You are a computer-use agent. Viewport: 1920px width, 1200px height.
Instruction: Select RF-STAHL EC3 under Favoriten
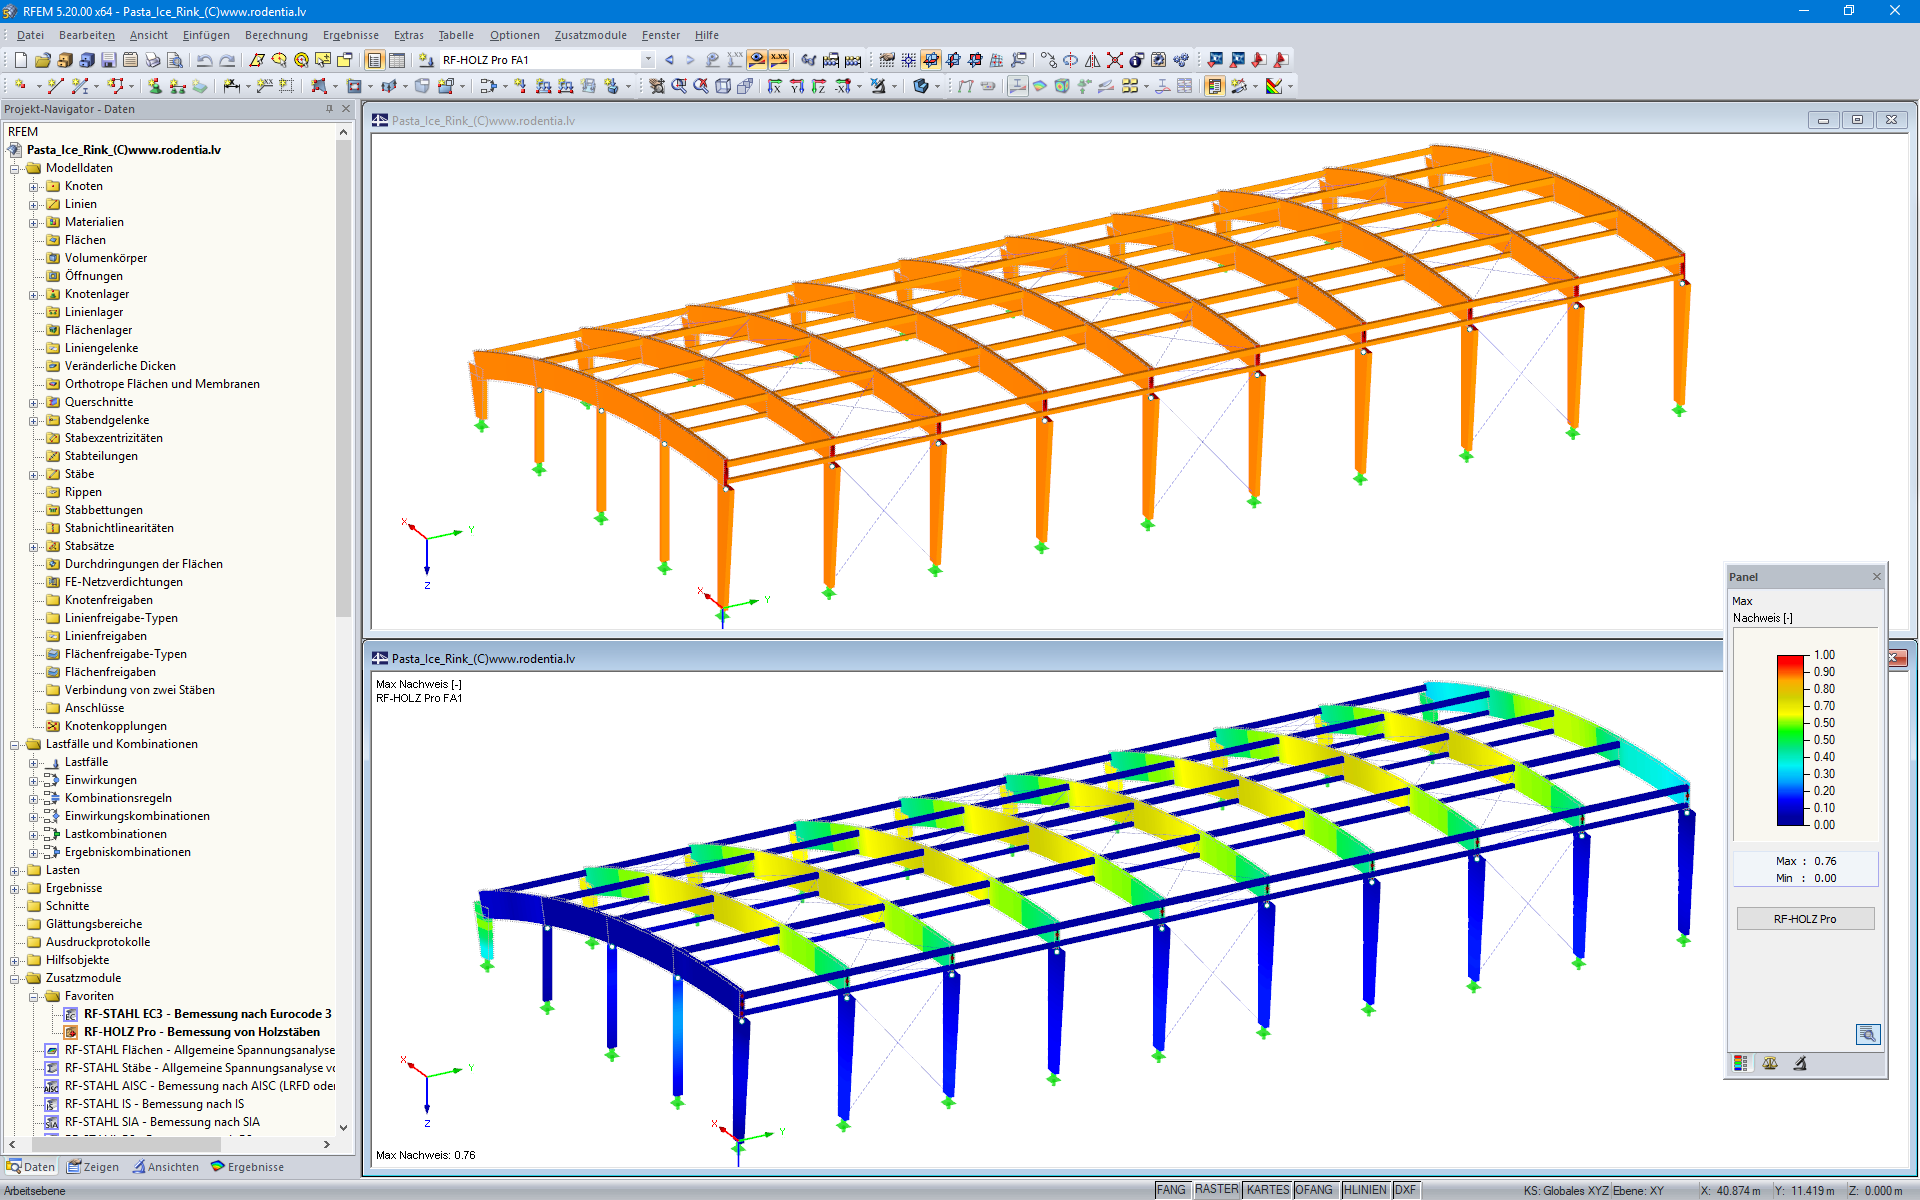[200, 1014]
